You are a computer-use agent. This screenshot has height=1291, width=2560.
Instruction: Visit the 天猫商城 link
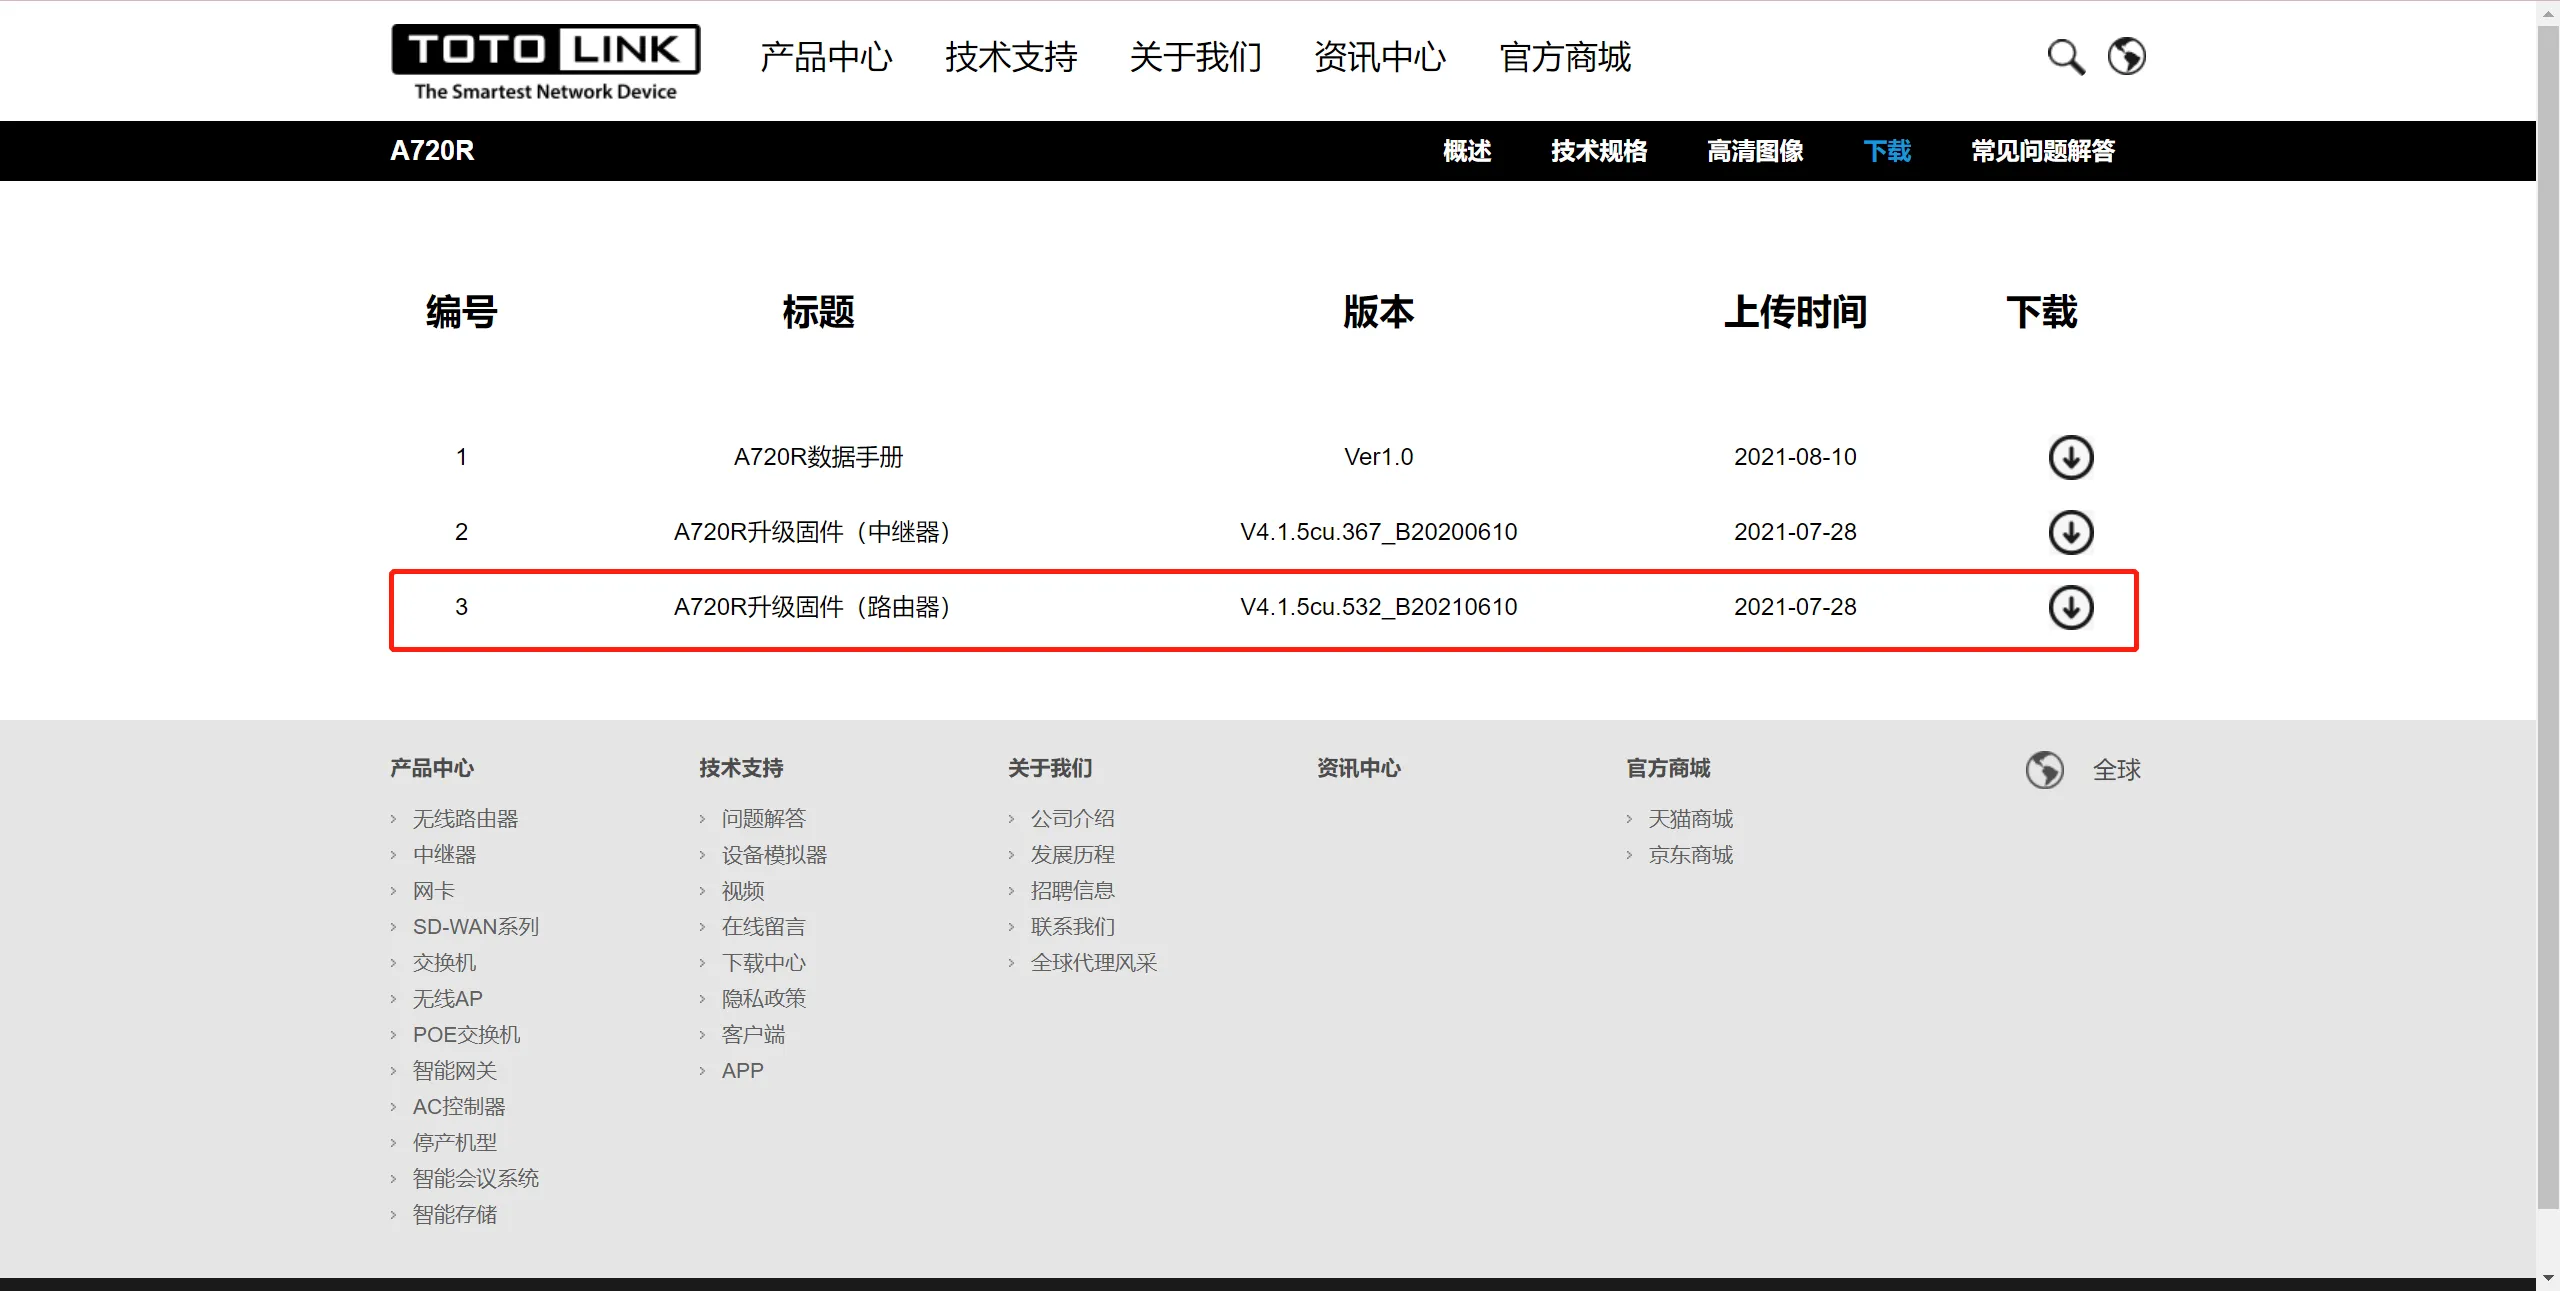(1690, 819)
